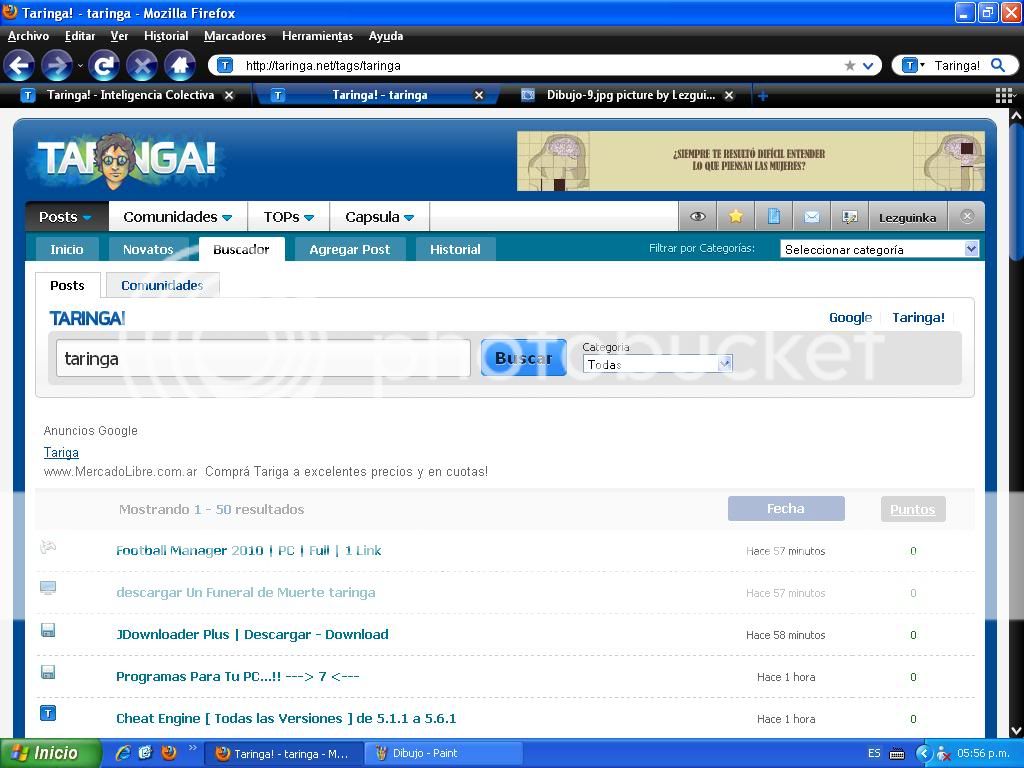
Task: Click the Show Desktop quick launch icon
Action: coord(145,753)
